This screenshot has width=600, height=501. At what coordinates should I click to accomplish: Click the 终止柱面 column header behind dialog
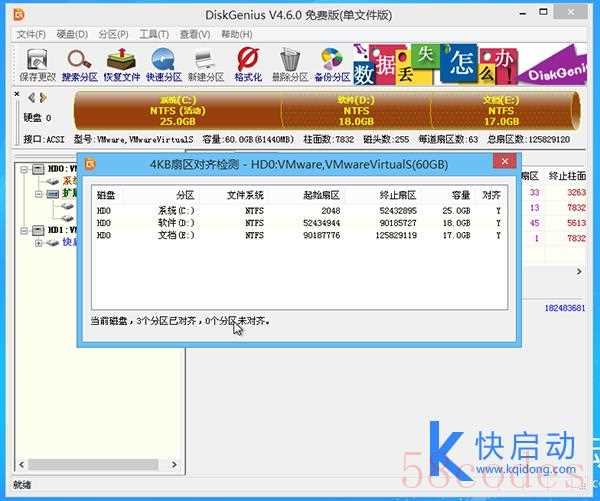click(x=567, y=176)
